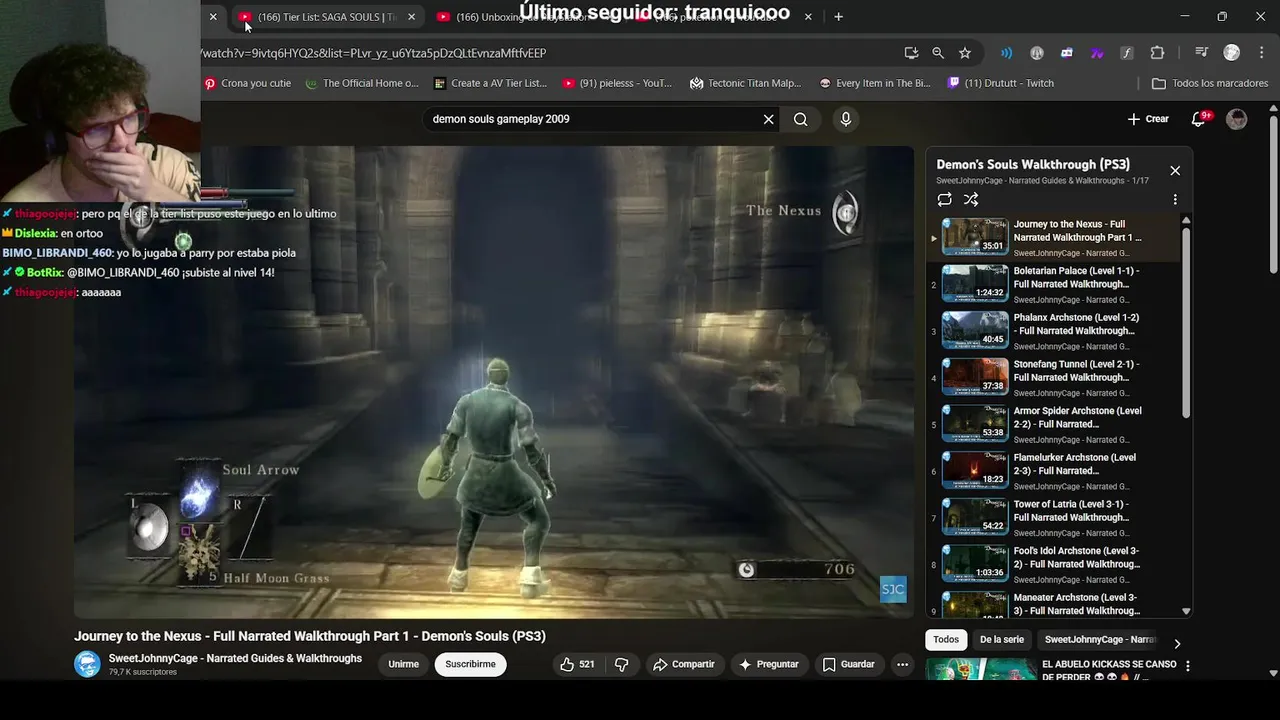The image size is (1280, 720).
Task: Click the Compartir share button
Action: [684, 664]
